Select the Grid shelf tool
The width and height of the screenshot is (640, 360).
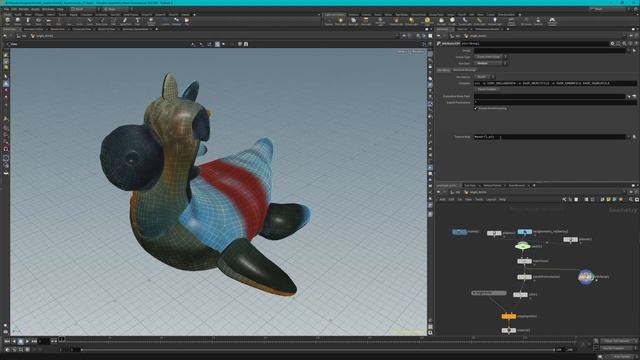click(x=49, y=21)
